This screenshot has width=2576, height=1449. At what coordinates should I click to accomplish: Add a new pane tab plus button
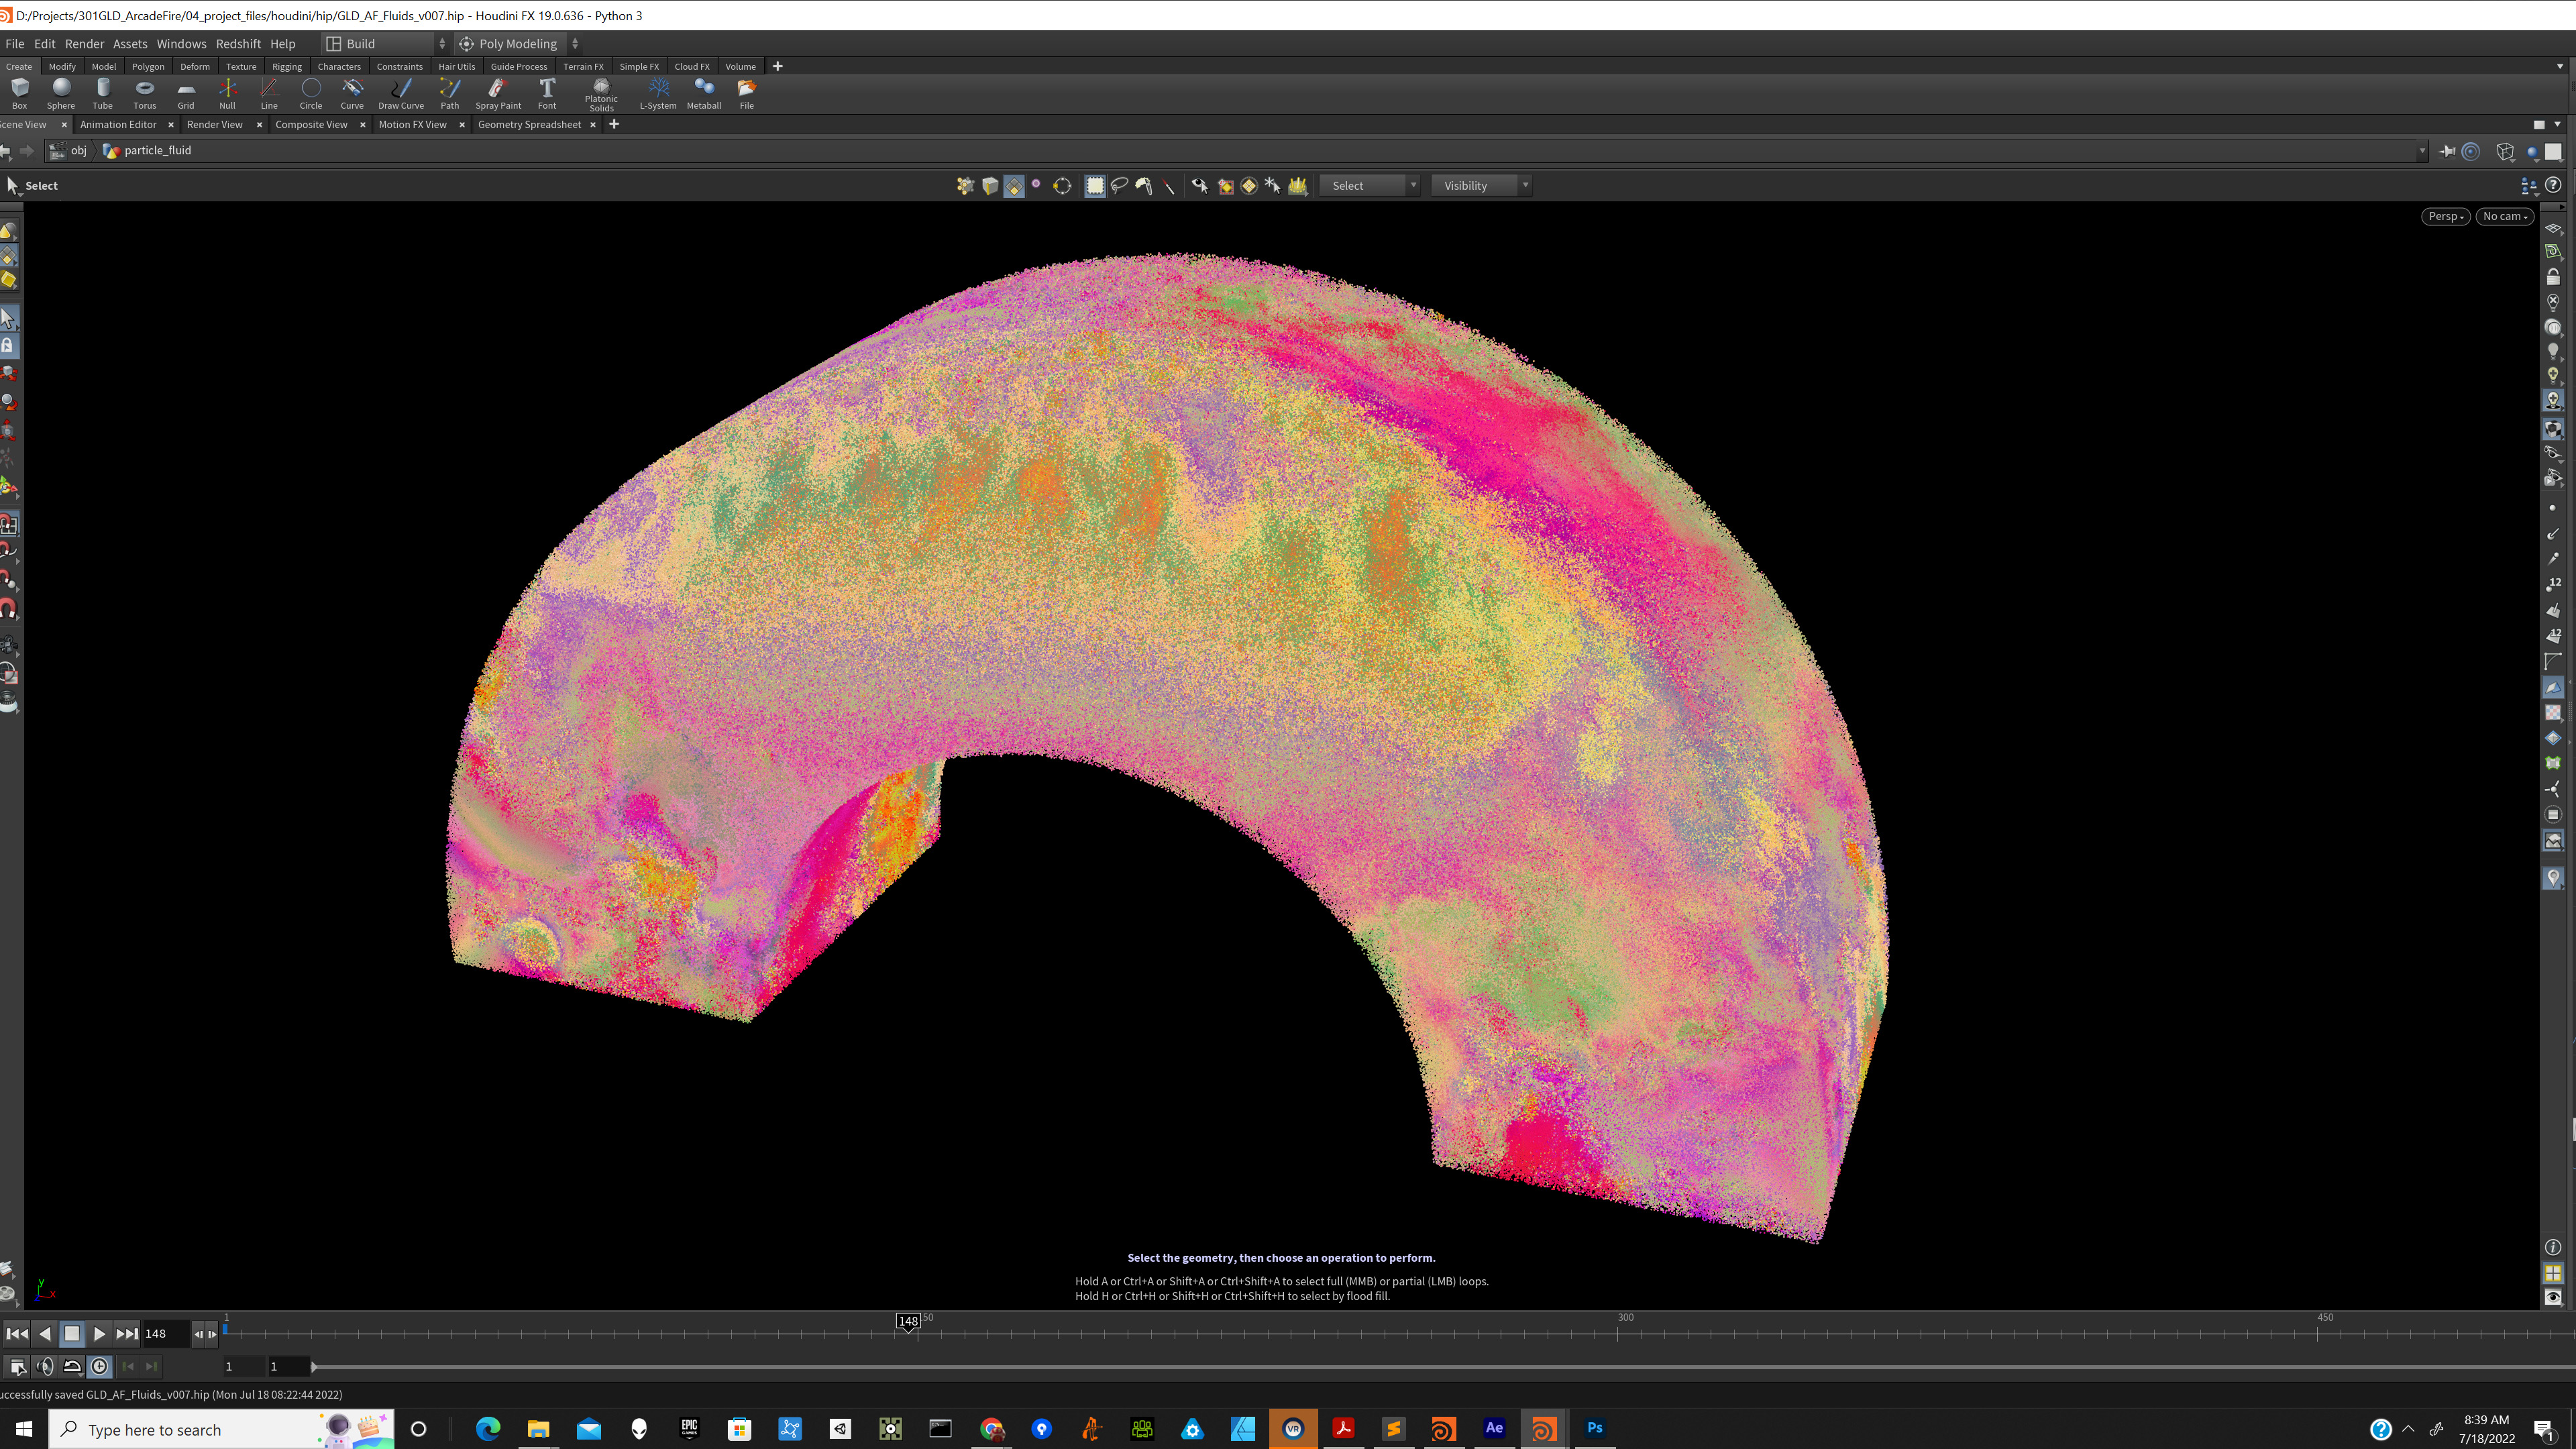tap(614, 124)
